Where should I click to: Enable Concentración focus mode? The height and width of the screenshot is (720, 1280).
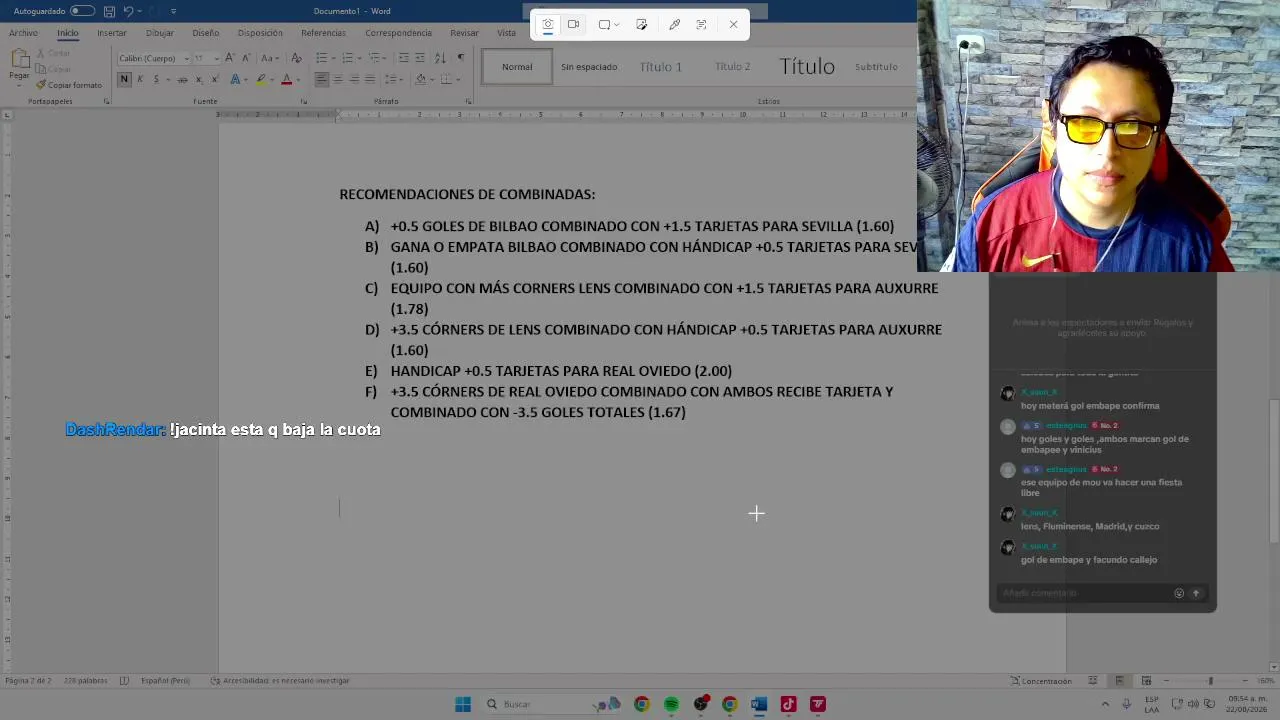pyautogui.click(x=1041, y=681)
